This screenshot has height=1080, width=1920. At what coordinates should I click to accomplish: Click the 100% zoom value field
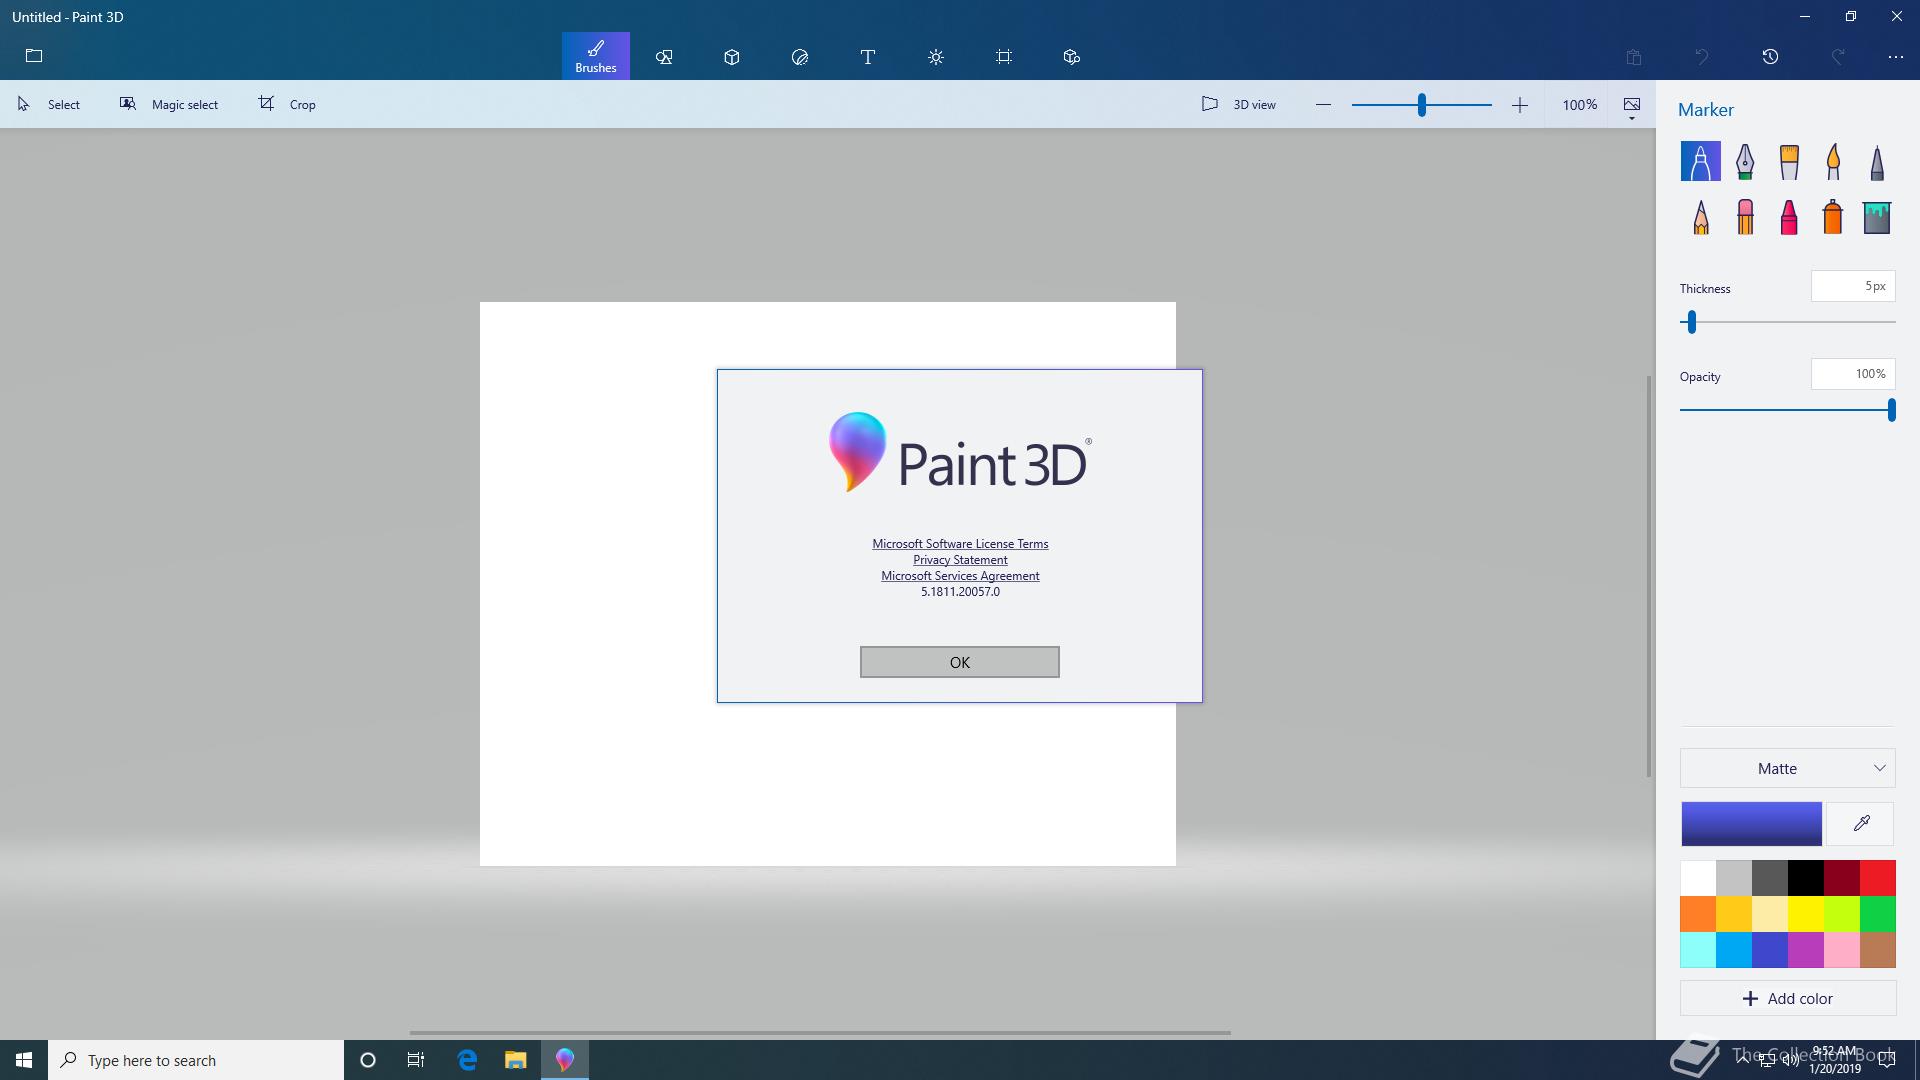tap(1580, 104)
